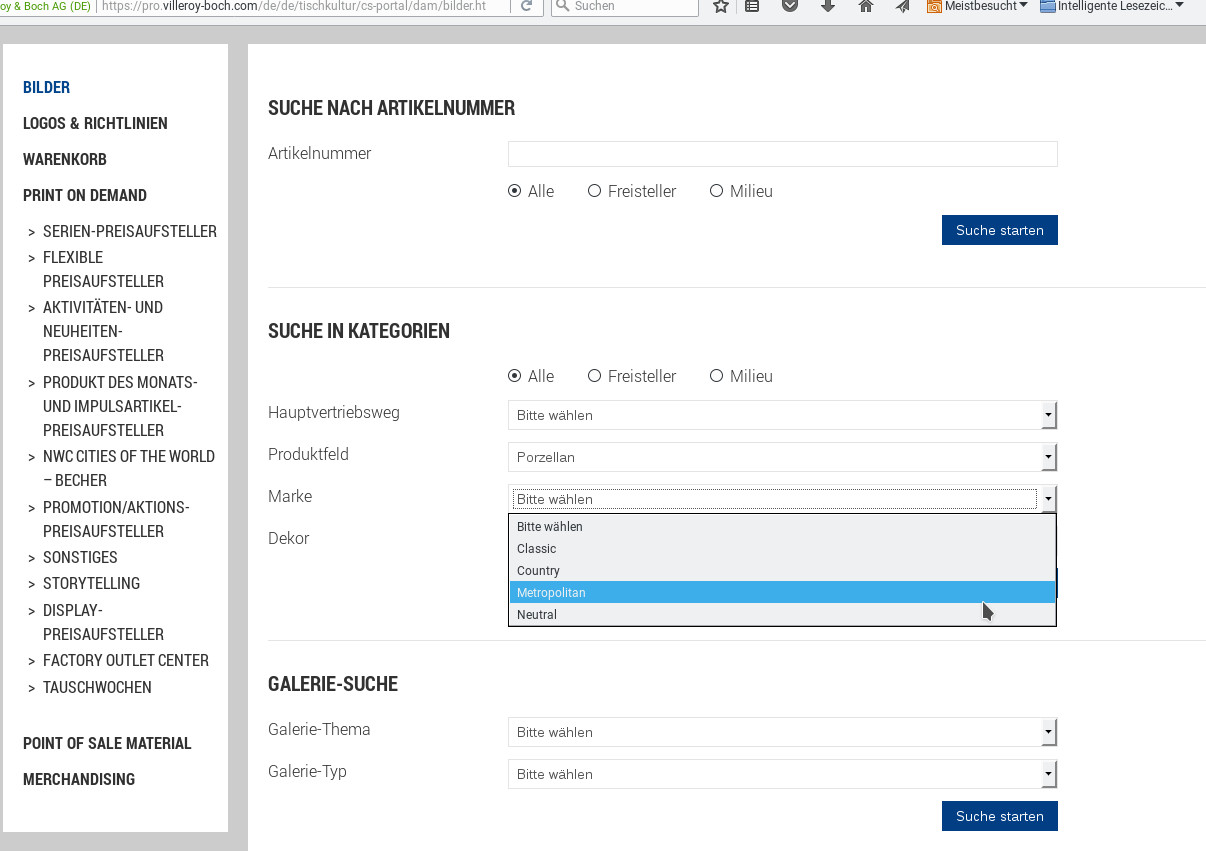Image resolution: width=1206 pixels, height=851 pixels.
Task: Select Milieu radio in Suche in Kategorien
Action: tap(716, 376)
